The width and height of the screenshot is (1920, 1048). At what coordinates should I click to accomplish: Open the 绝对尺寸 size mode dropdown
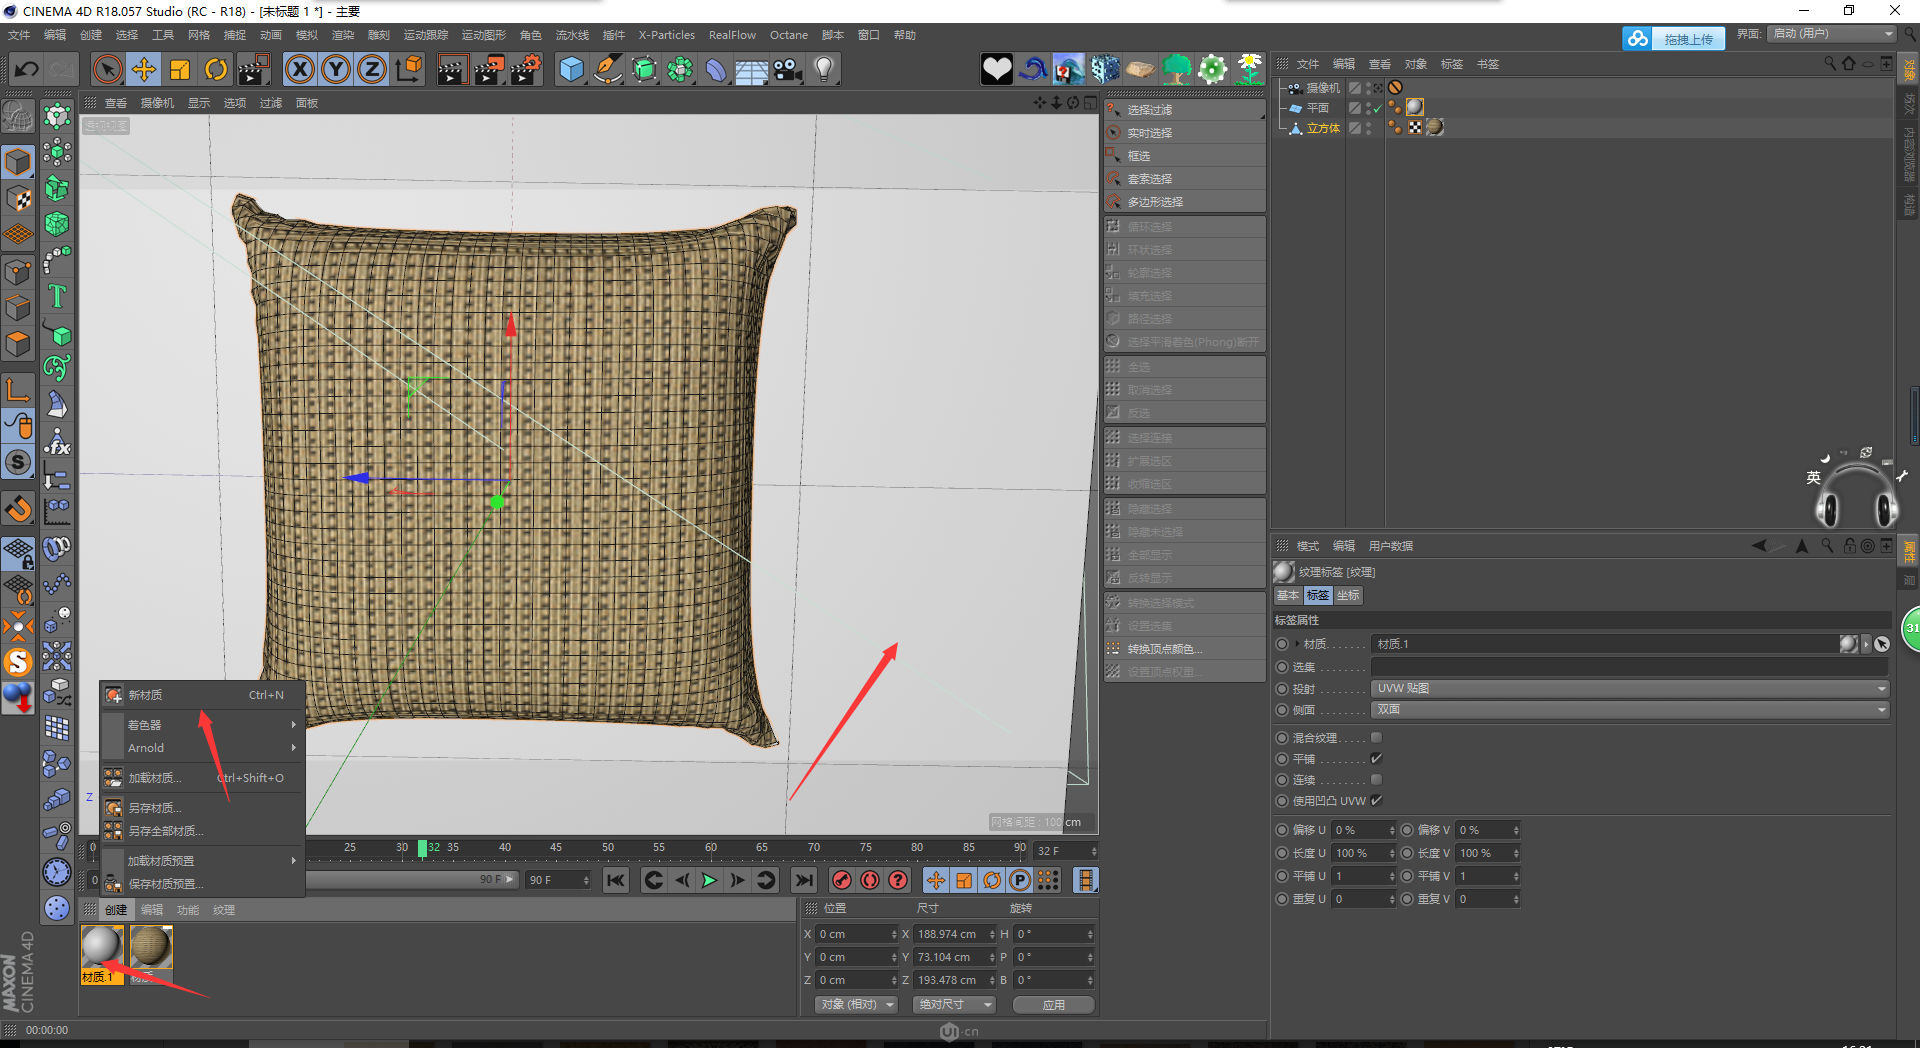point(954,1005)
